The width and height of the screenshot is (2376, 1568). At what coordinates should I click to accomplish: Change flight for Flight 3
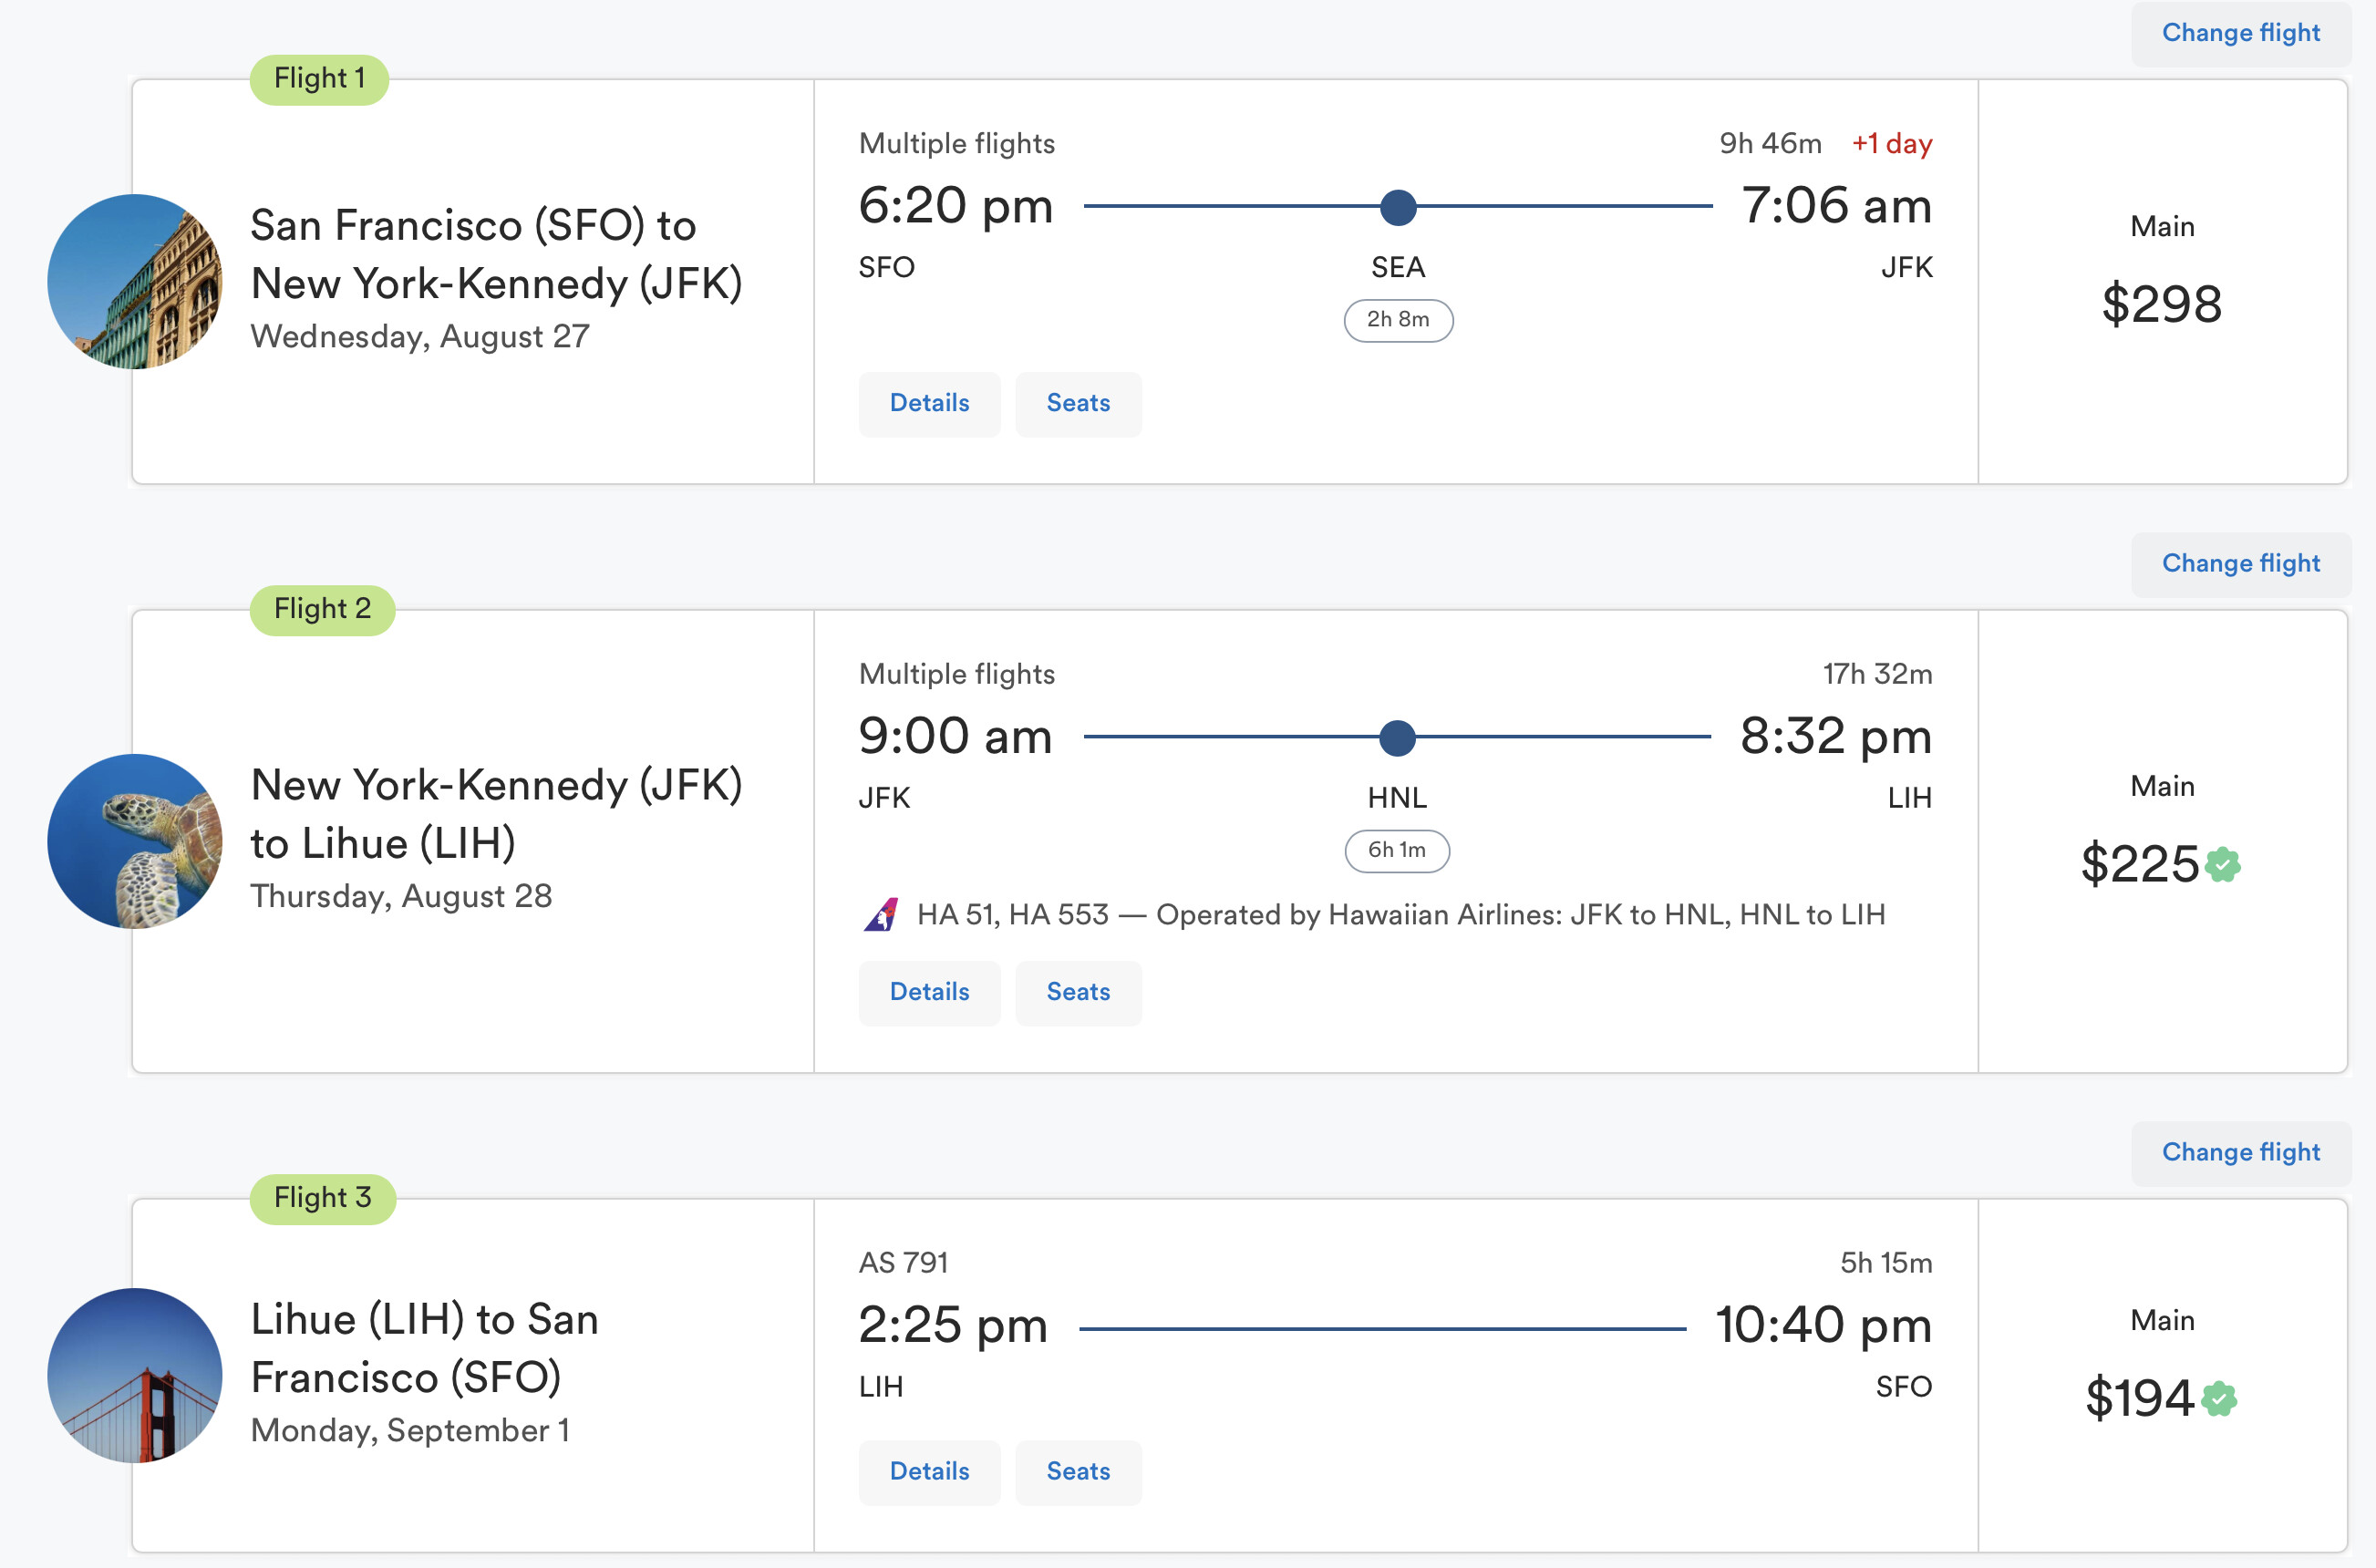click(2240, 1153)
